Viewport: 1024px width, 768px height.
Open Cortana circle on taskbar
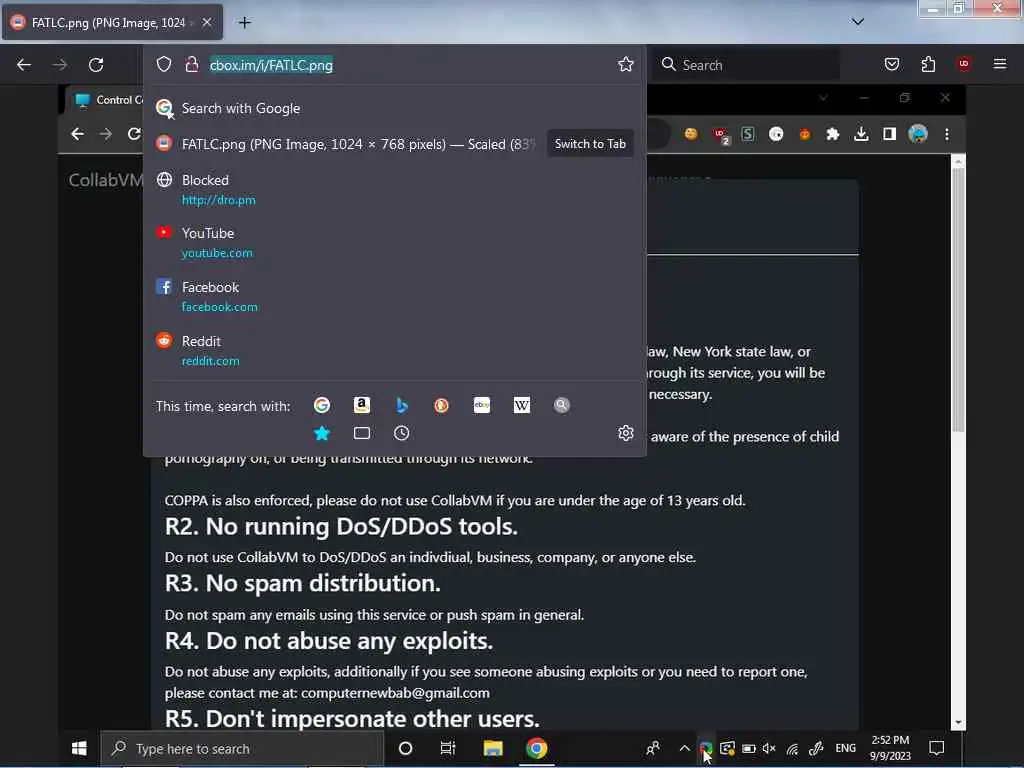tap(406, 748)
